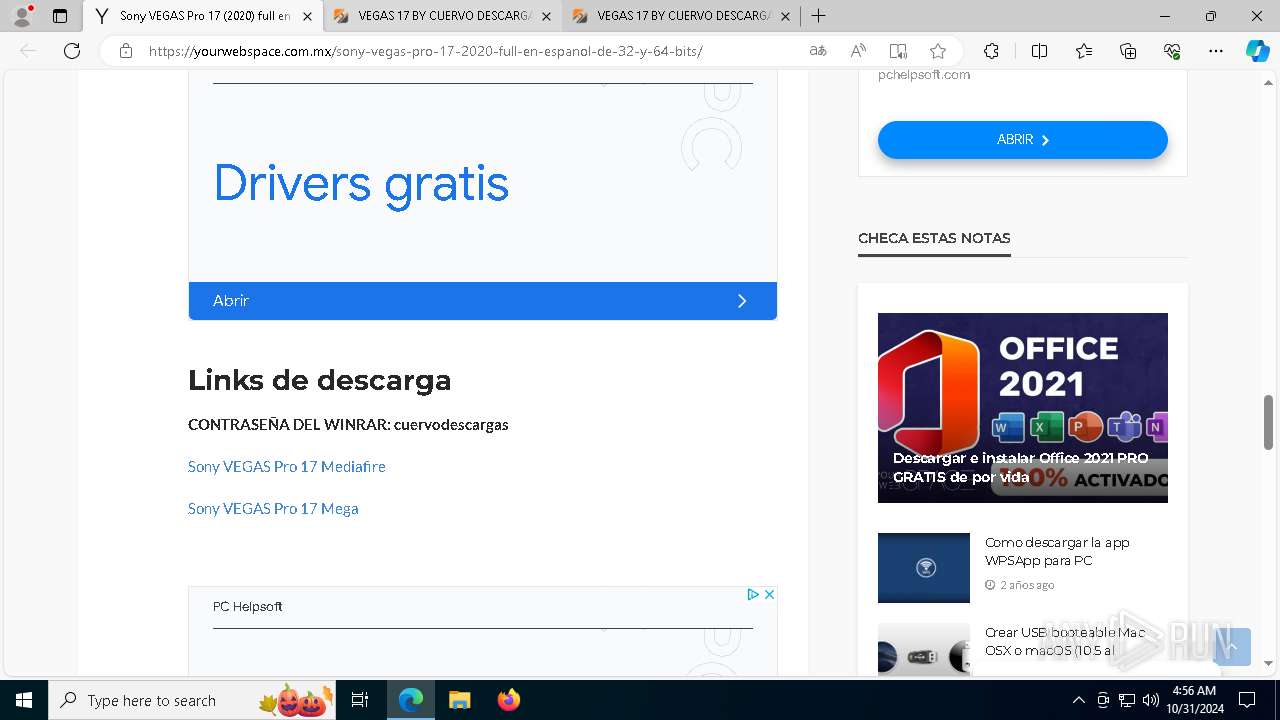This screenshot has height=720, width=1280.
Task: Open File Explorer from taskbar
Action: [459, 700]
